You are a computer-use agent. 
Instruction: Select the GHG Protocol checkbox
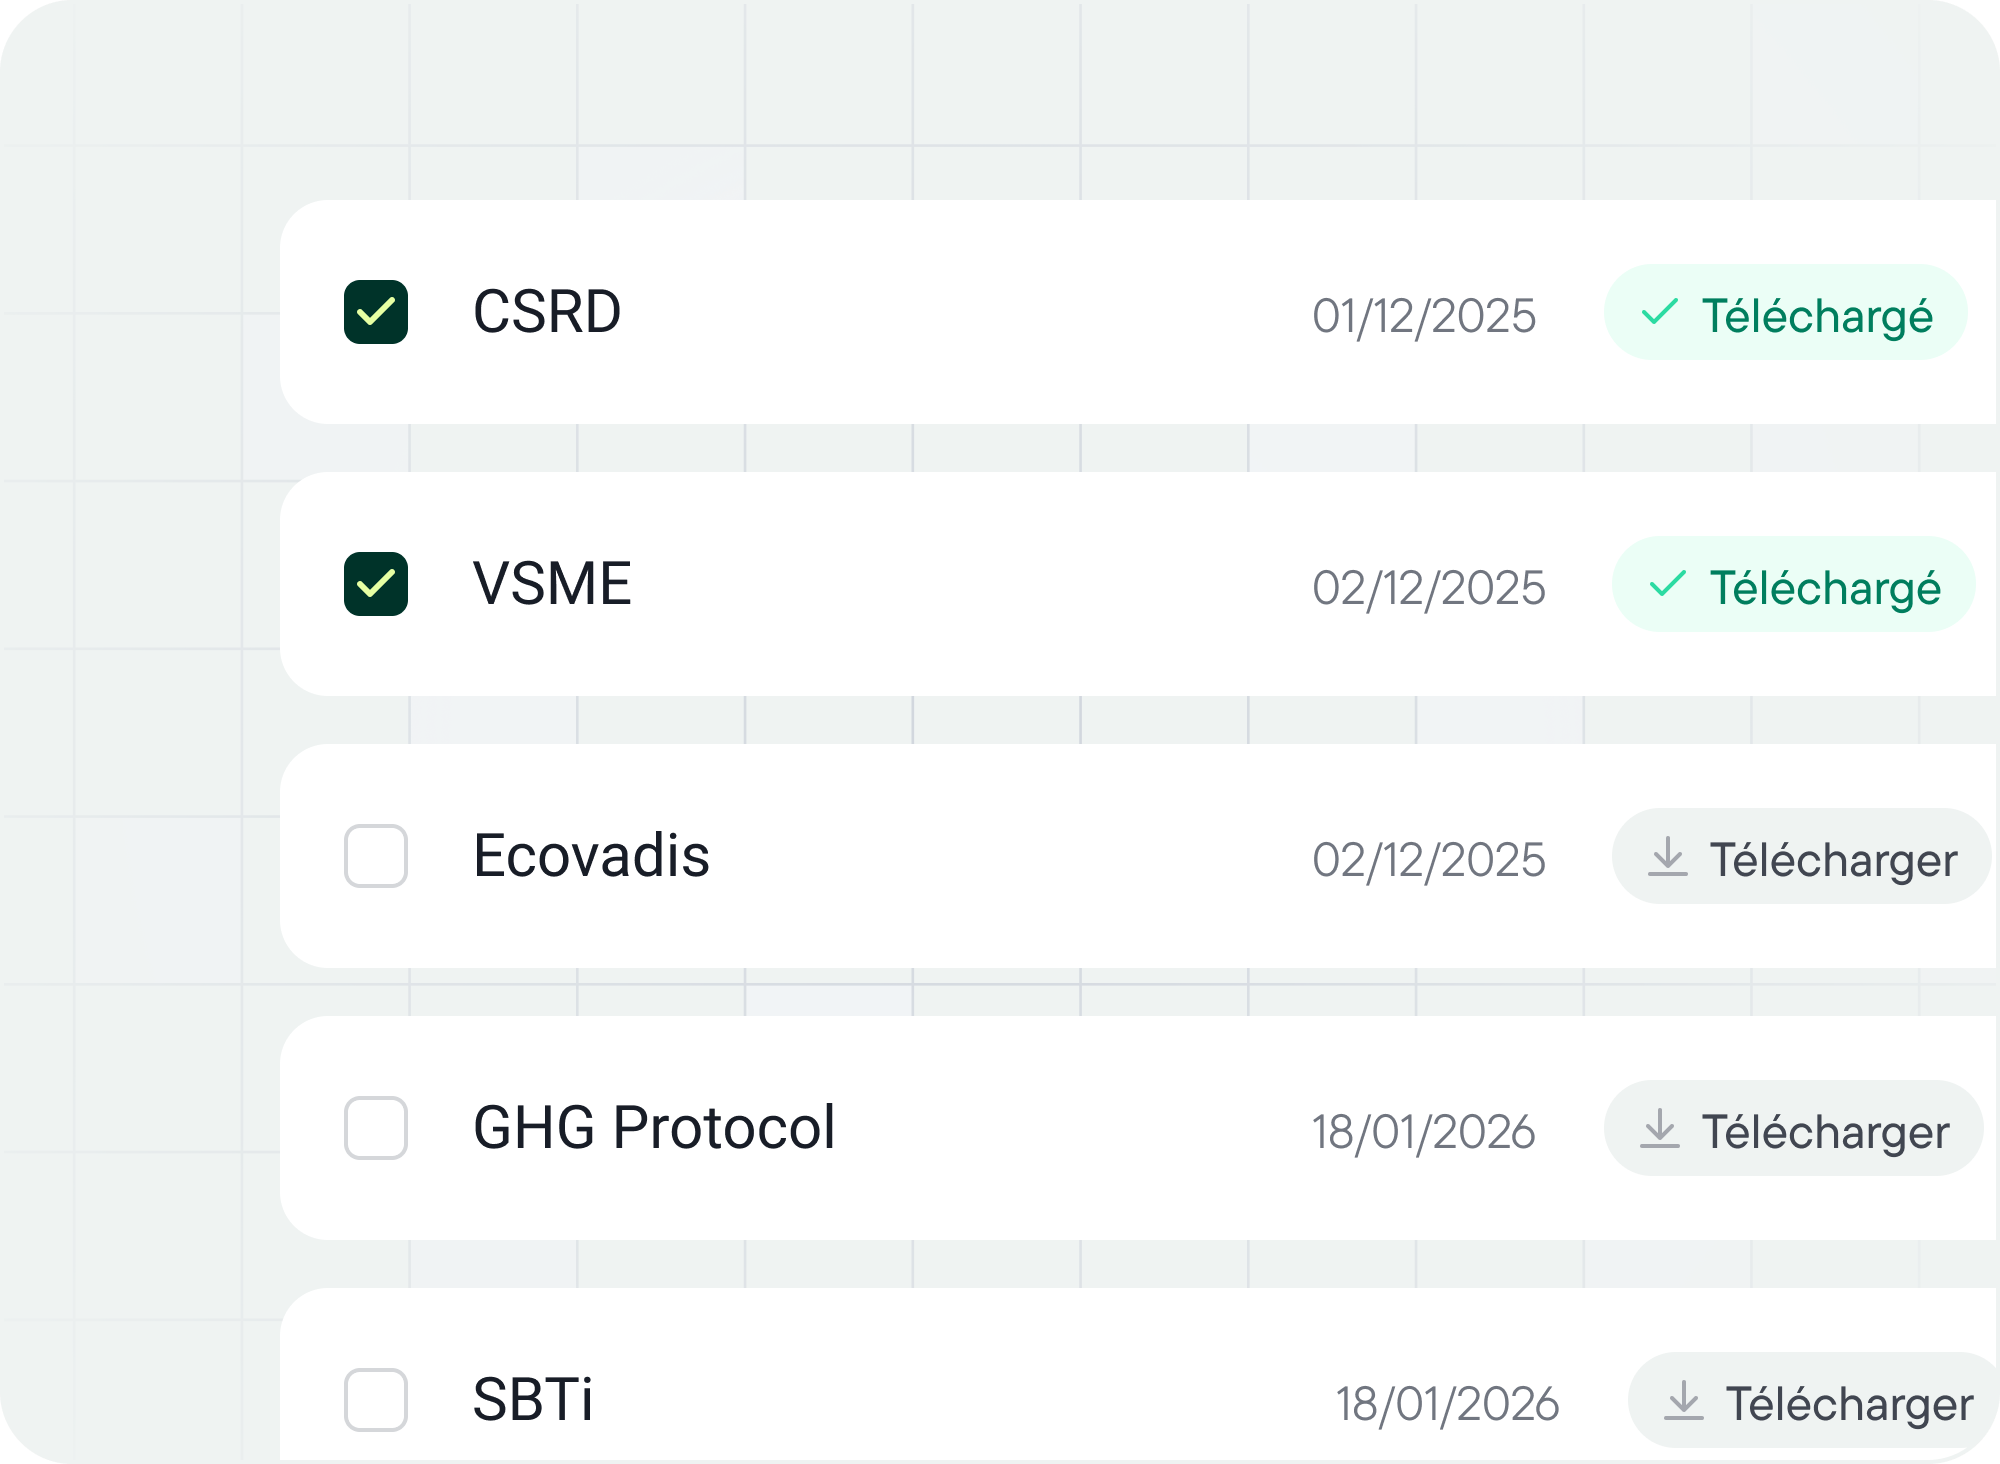pyautogui.click(x=376, y=1128)
